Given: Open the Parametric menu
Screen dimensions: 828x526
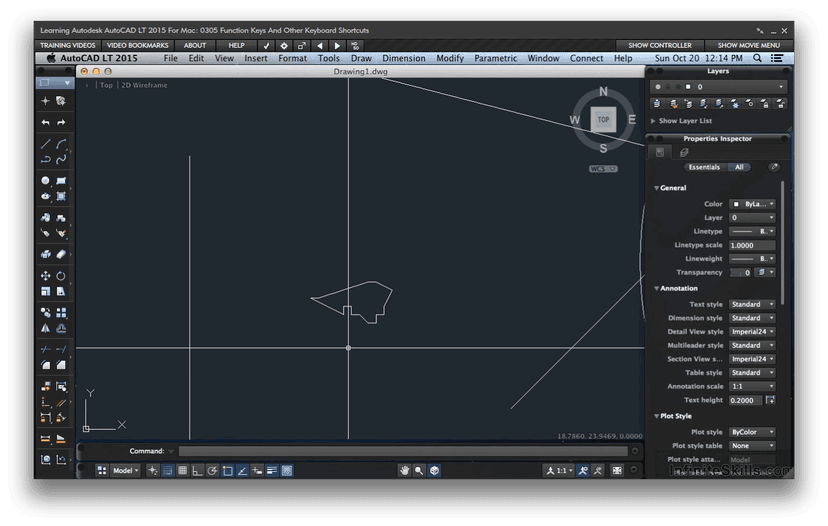Looking at the screenshot, I should pyautogui.click(x=495, y=58).
